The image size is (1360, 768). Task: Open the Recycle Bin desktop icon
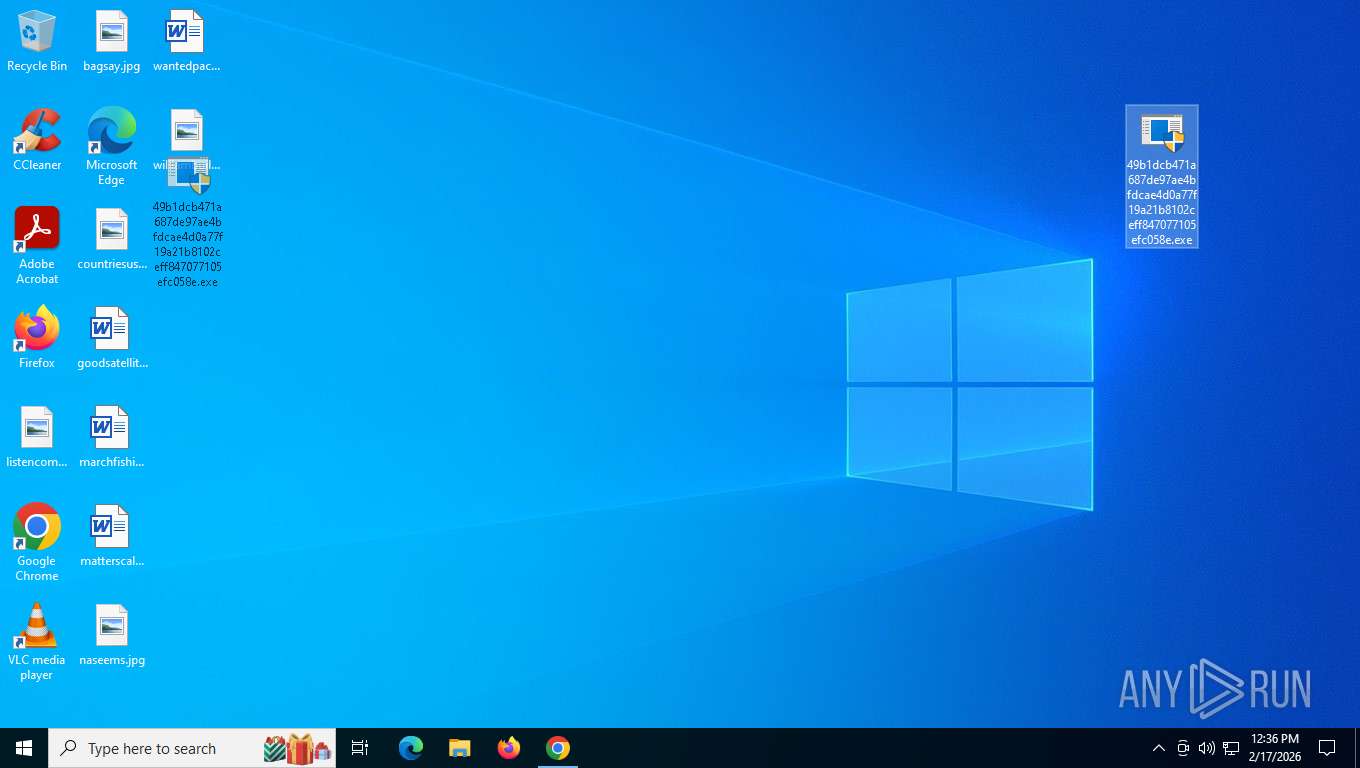(37, 41)
